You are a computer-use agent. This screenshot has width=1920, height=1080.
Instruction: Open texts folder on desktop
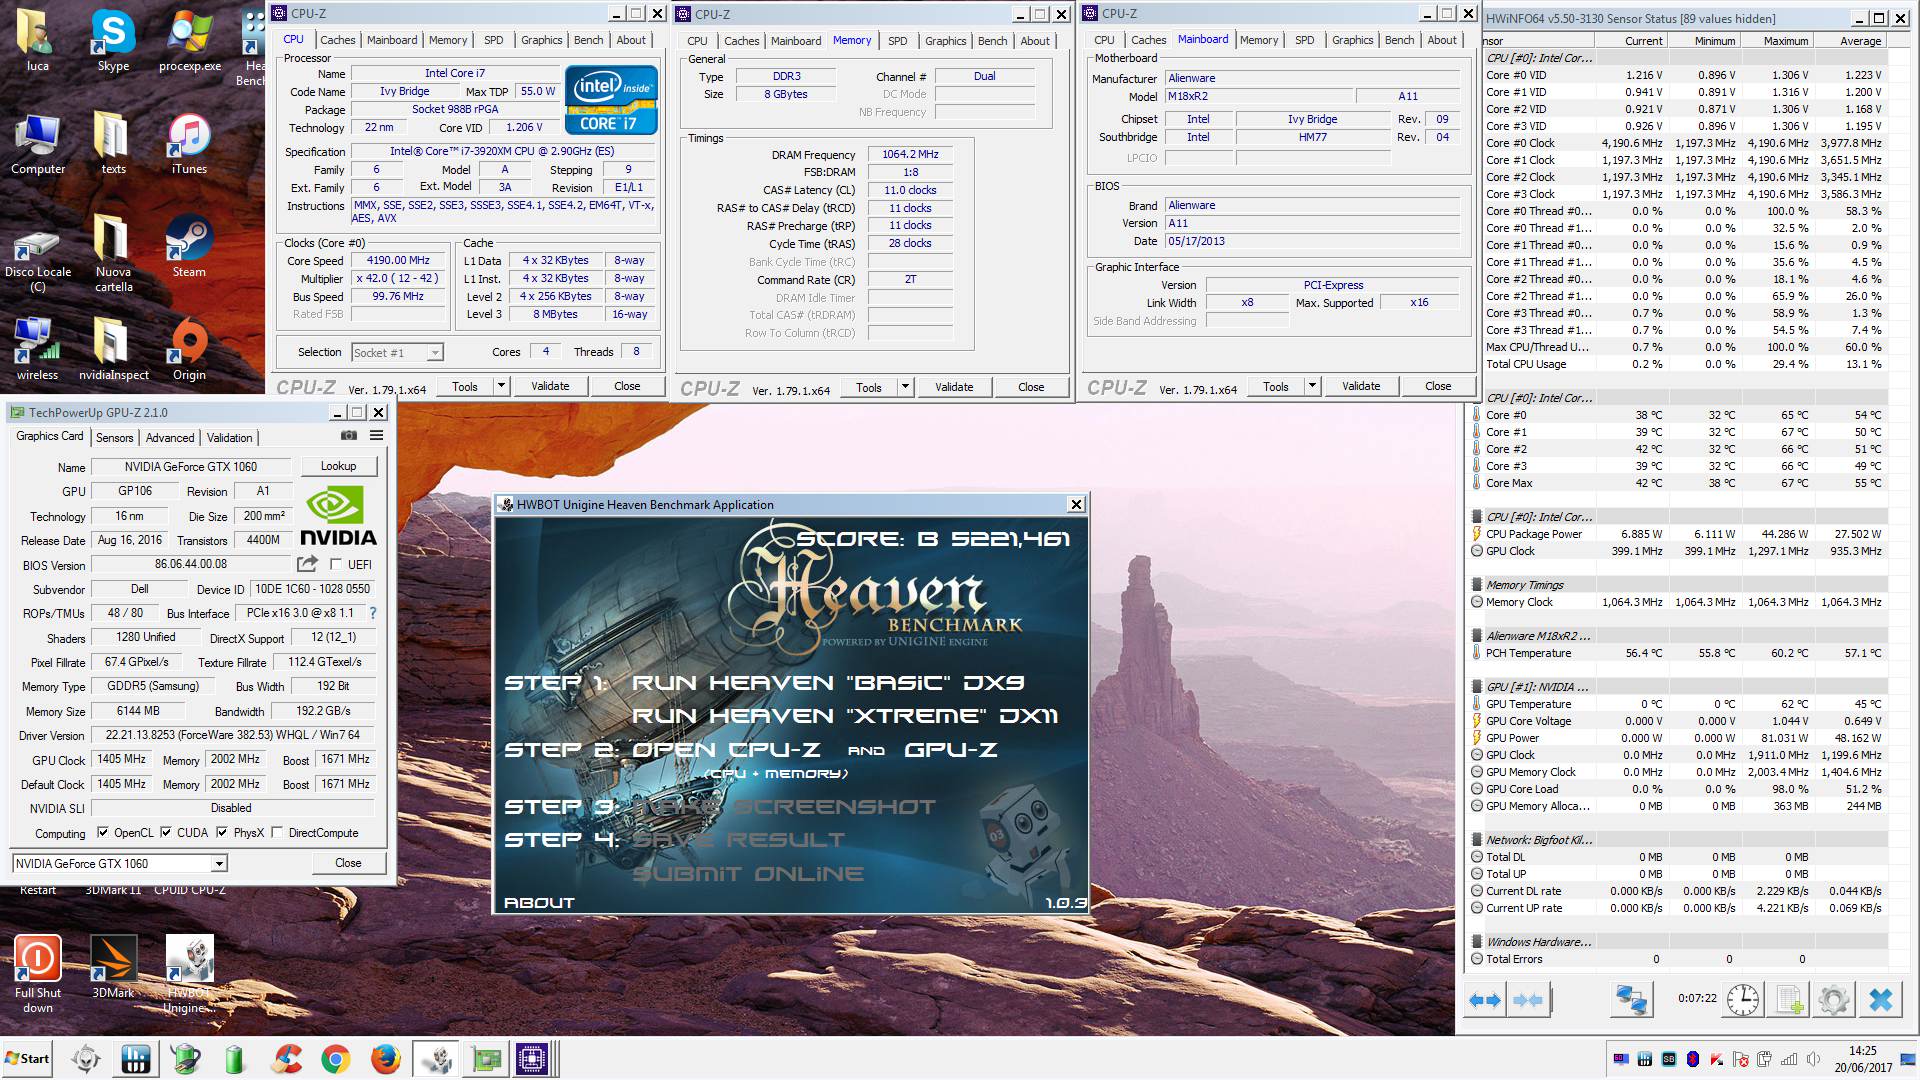click(113, 144)
